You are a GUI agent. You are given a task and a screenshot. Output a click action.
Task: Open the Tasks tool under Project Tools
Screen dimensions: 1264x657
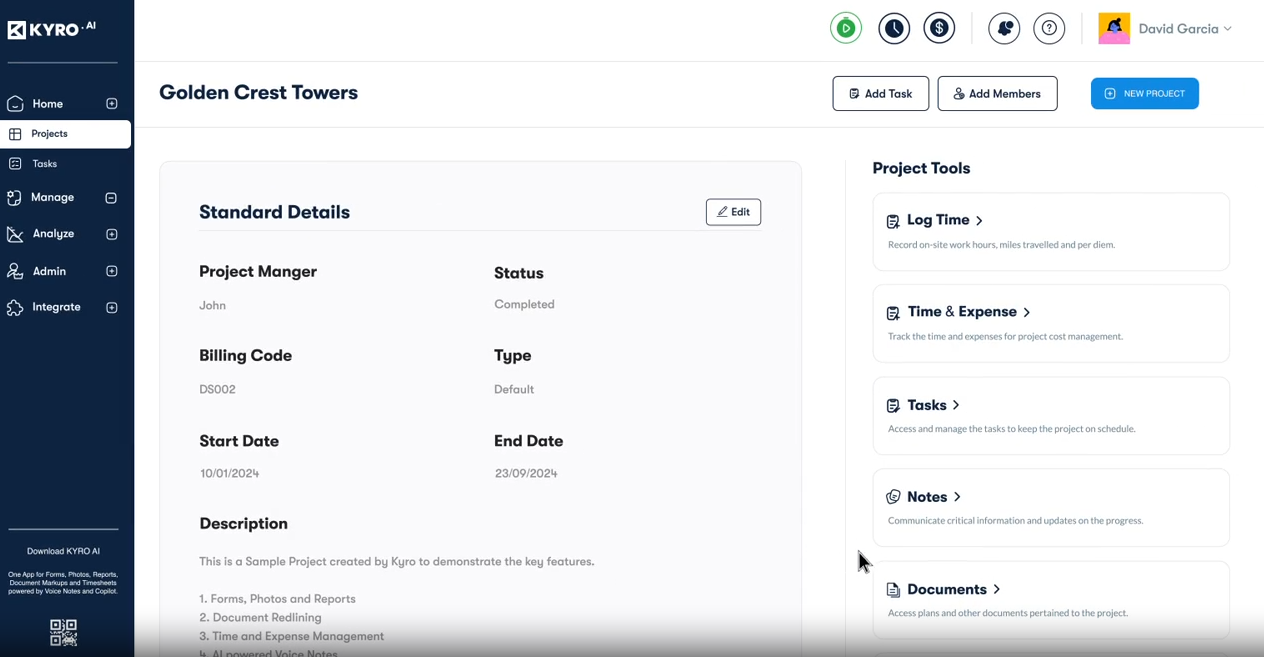pyautogui.click(x=927, y=405)
